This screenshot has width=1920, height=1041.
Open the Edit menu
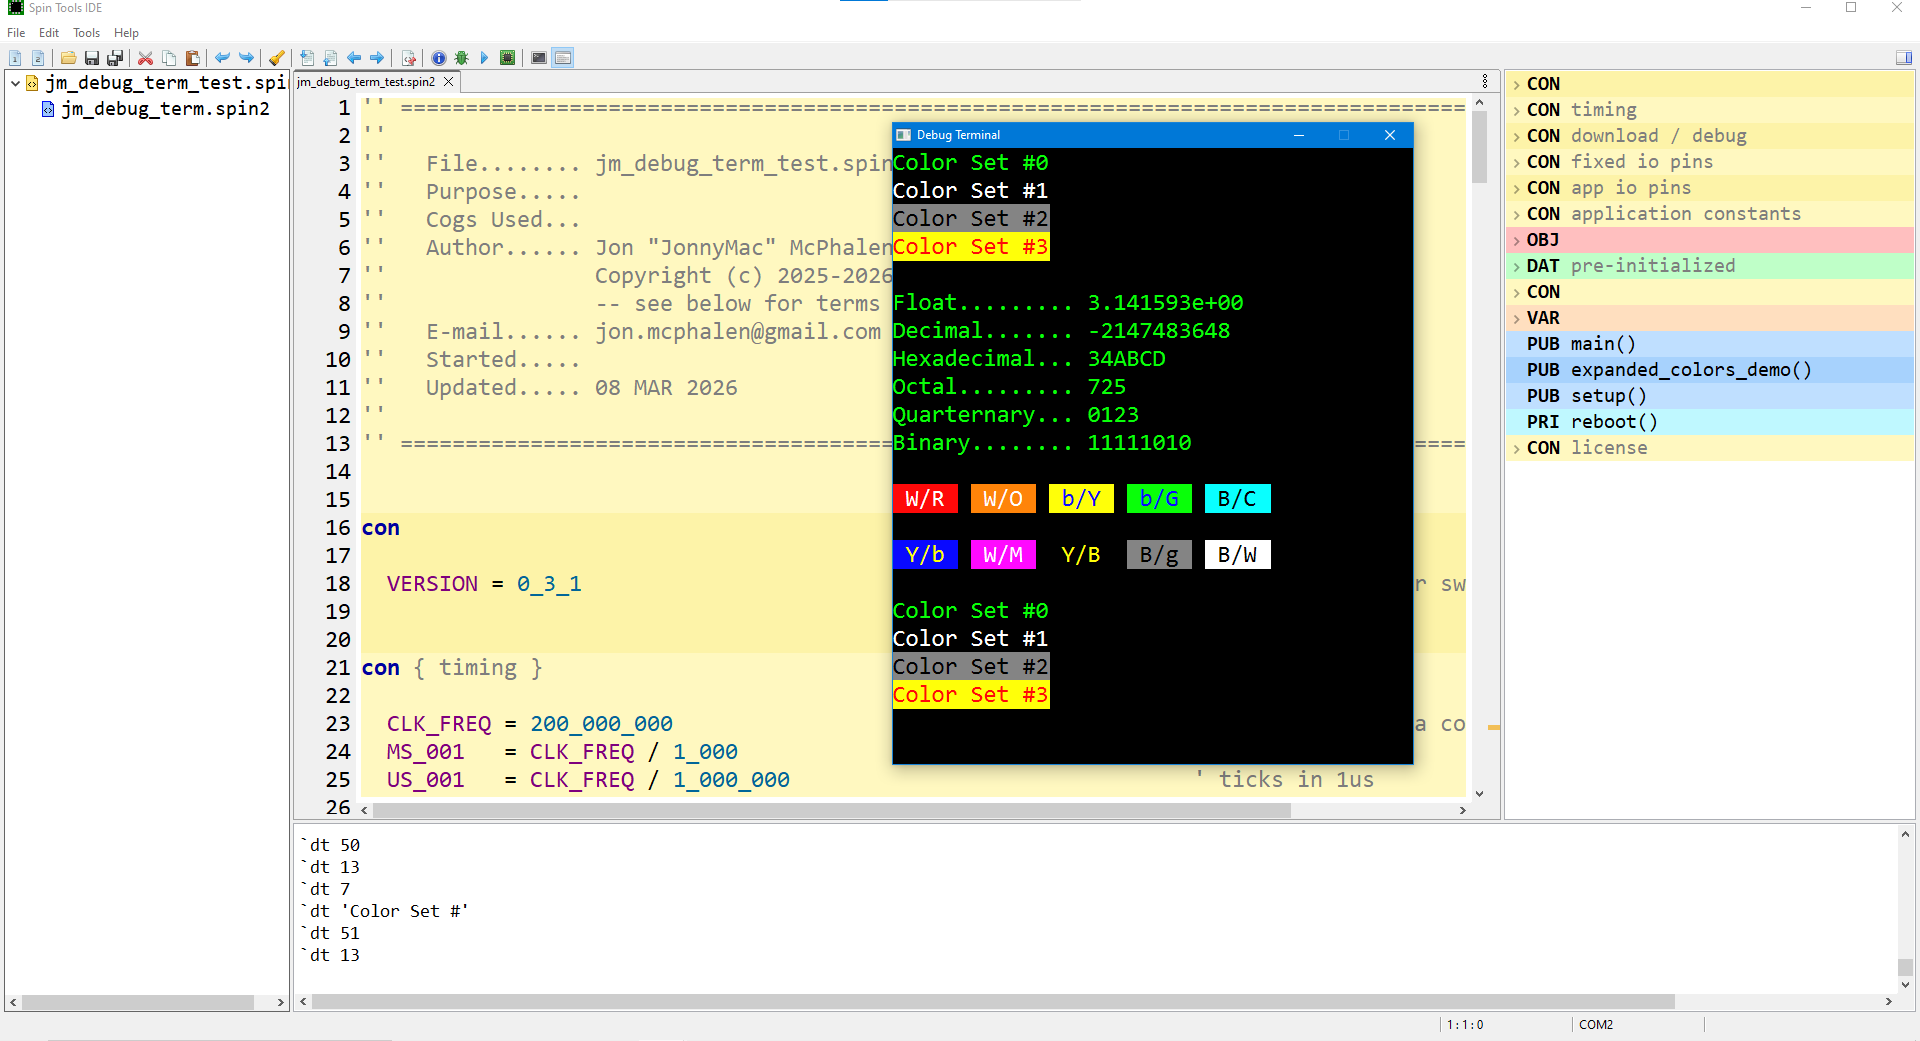click(x=49, y=33)
